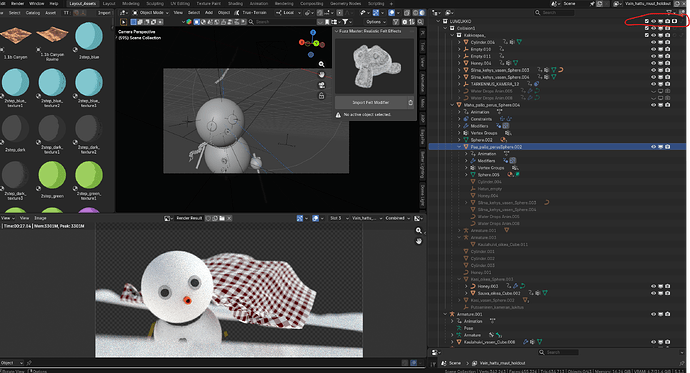Hide Cylinder.006 with its eye icon
Image resolution: width=690 pixels, height=373 pixels.
coord(653,42)
